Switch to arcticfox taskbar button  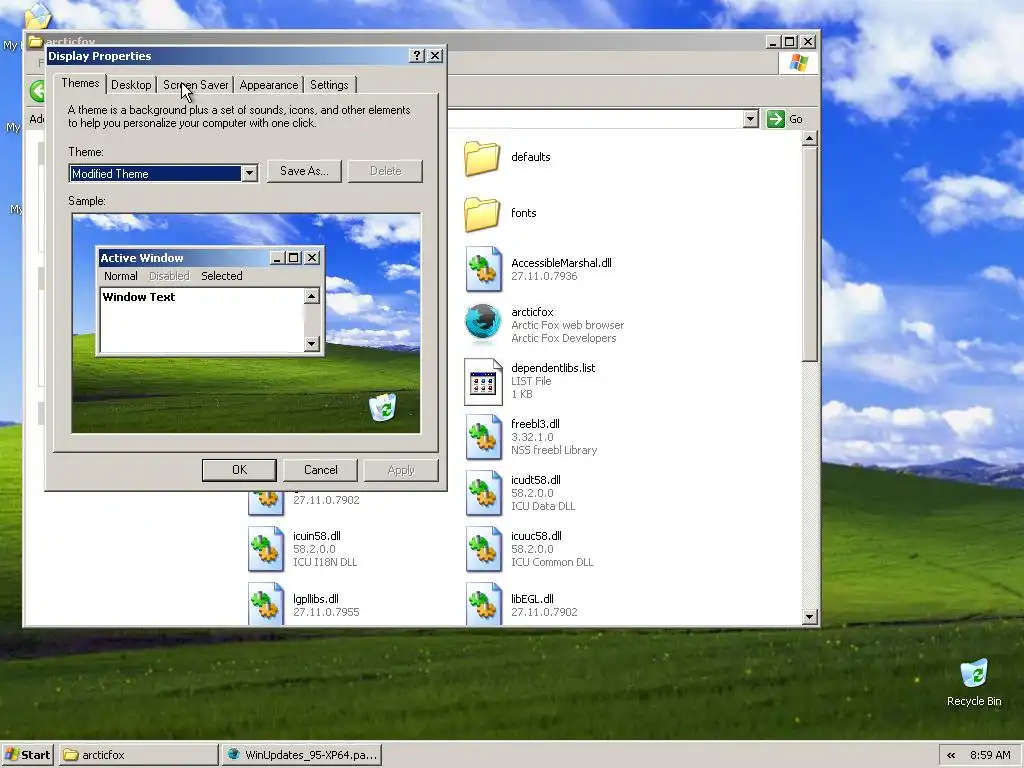139,755
